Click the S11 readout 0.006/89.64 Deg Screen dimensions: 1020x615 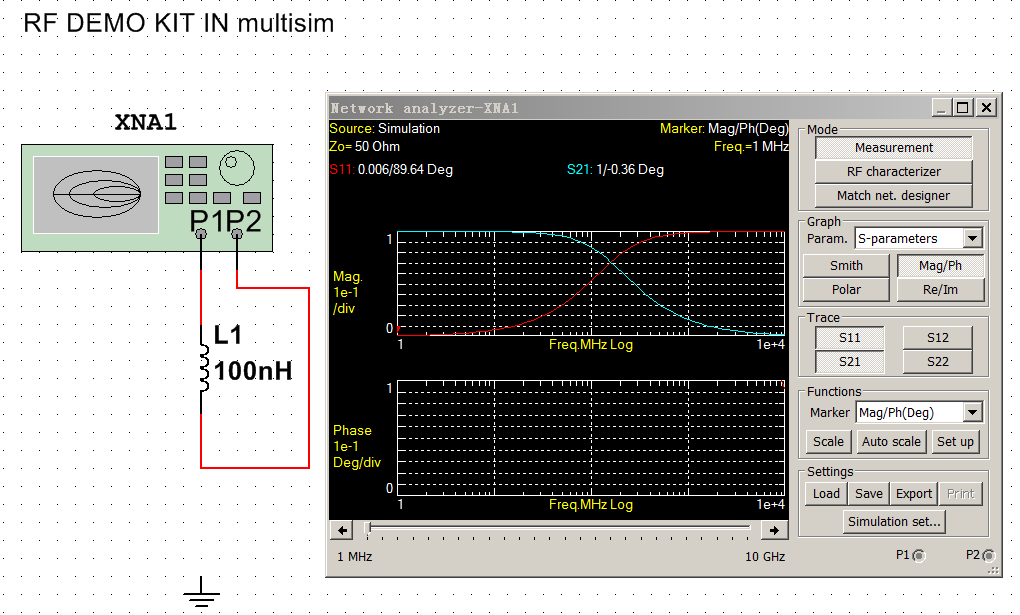pos(391,170)
